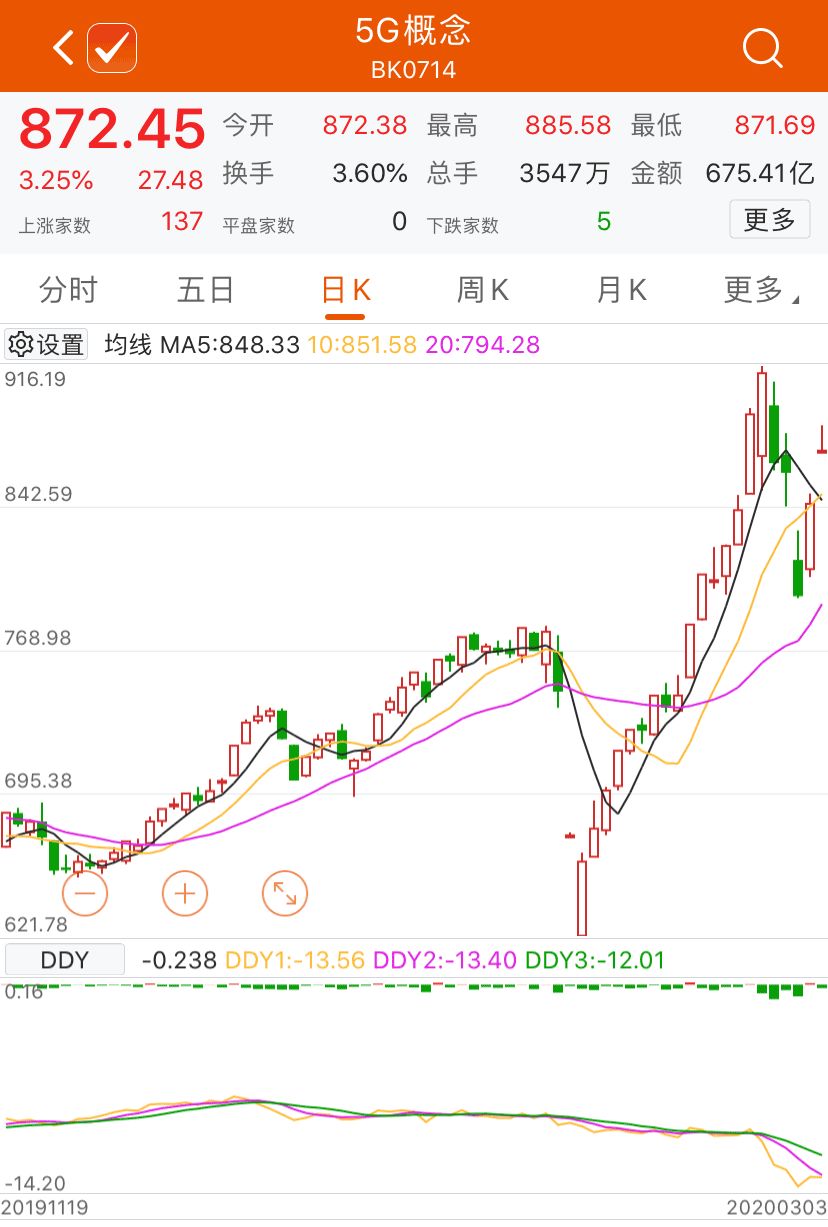The width and height of the screenshot is (828, 1227).
Task: Open chart 设置 gear button
Action: (x=46, y=345)
